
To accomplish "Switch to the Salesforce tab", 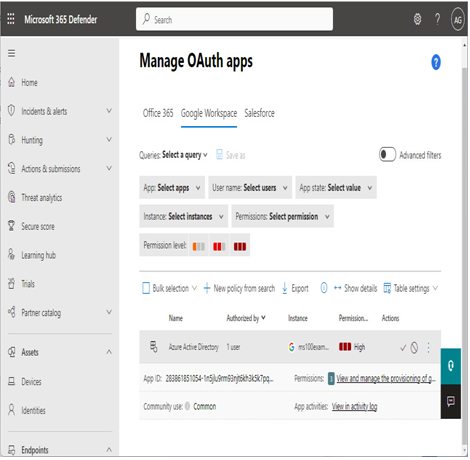I will coord(259,113).
